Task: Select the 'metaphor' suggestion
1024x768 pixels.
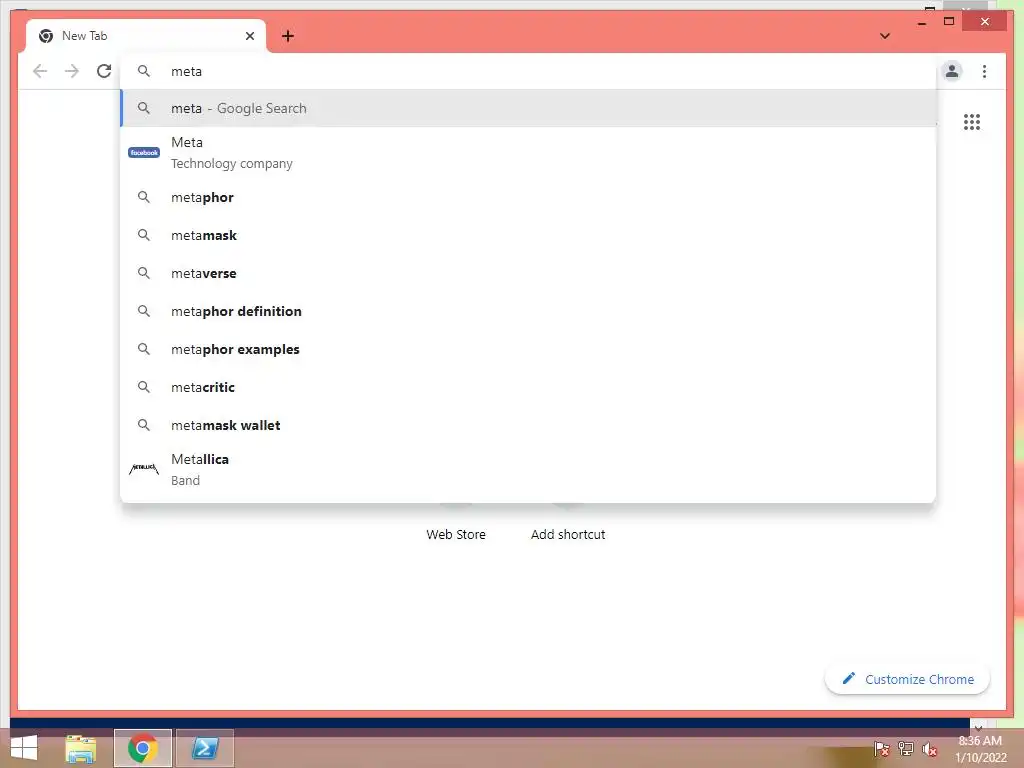Action: (528, 197)
